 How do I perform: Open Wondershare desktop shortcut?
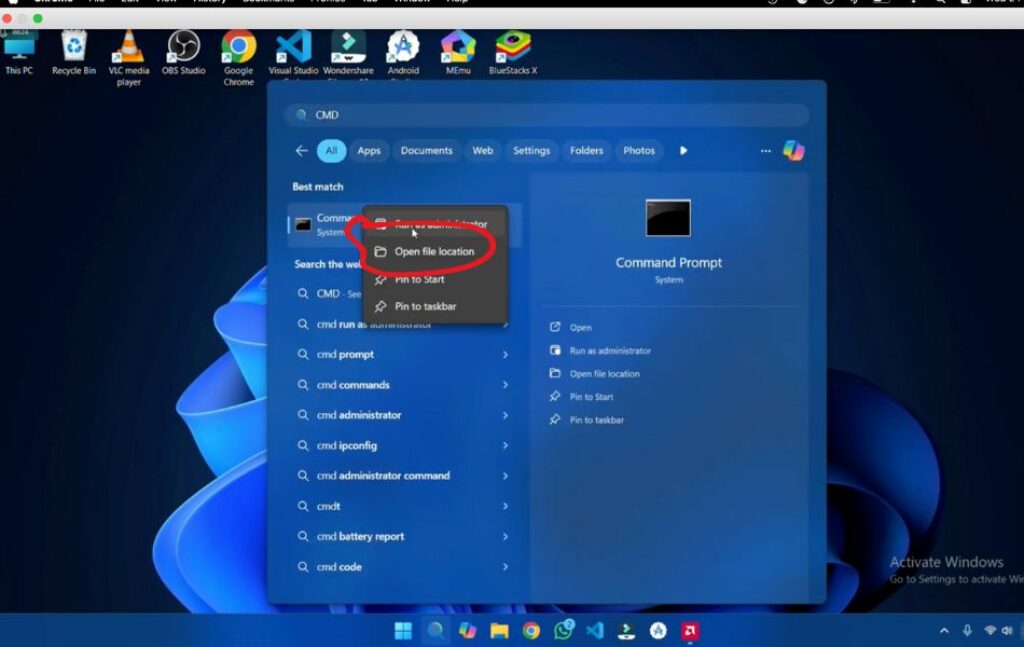(x=348, y=54)
